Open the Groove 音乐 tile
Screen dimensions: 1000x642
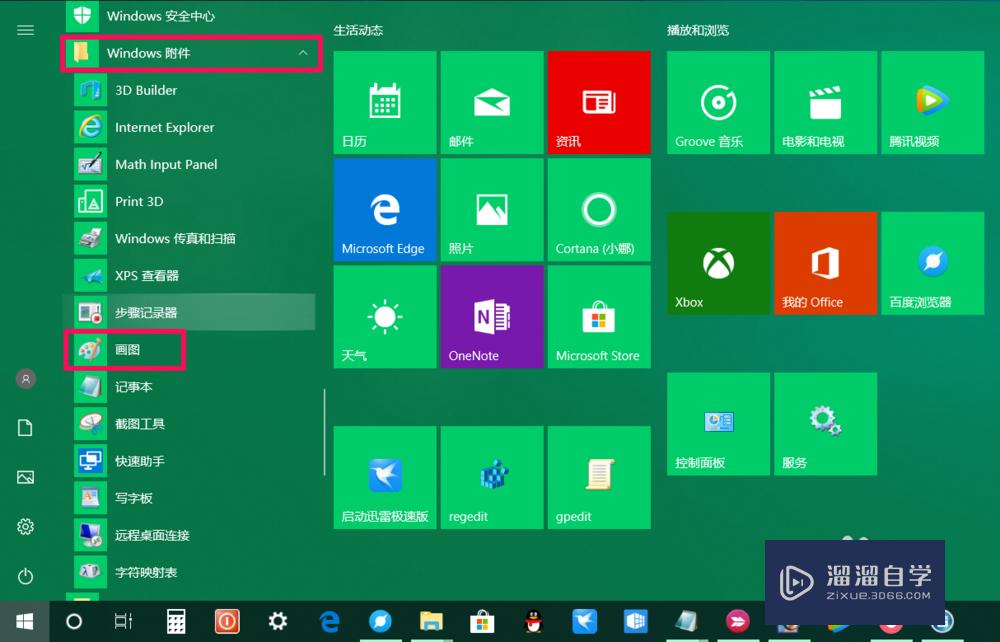tap(718, 103)
